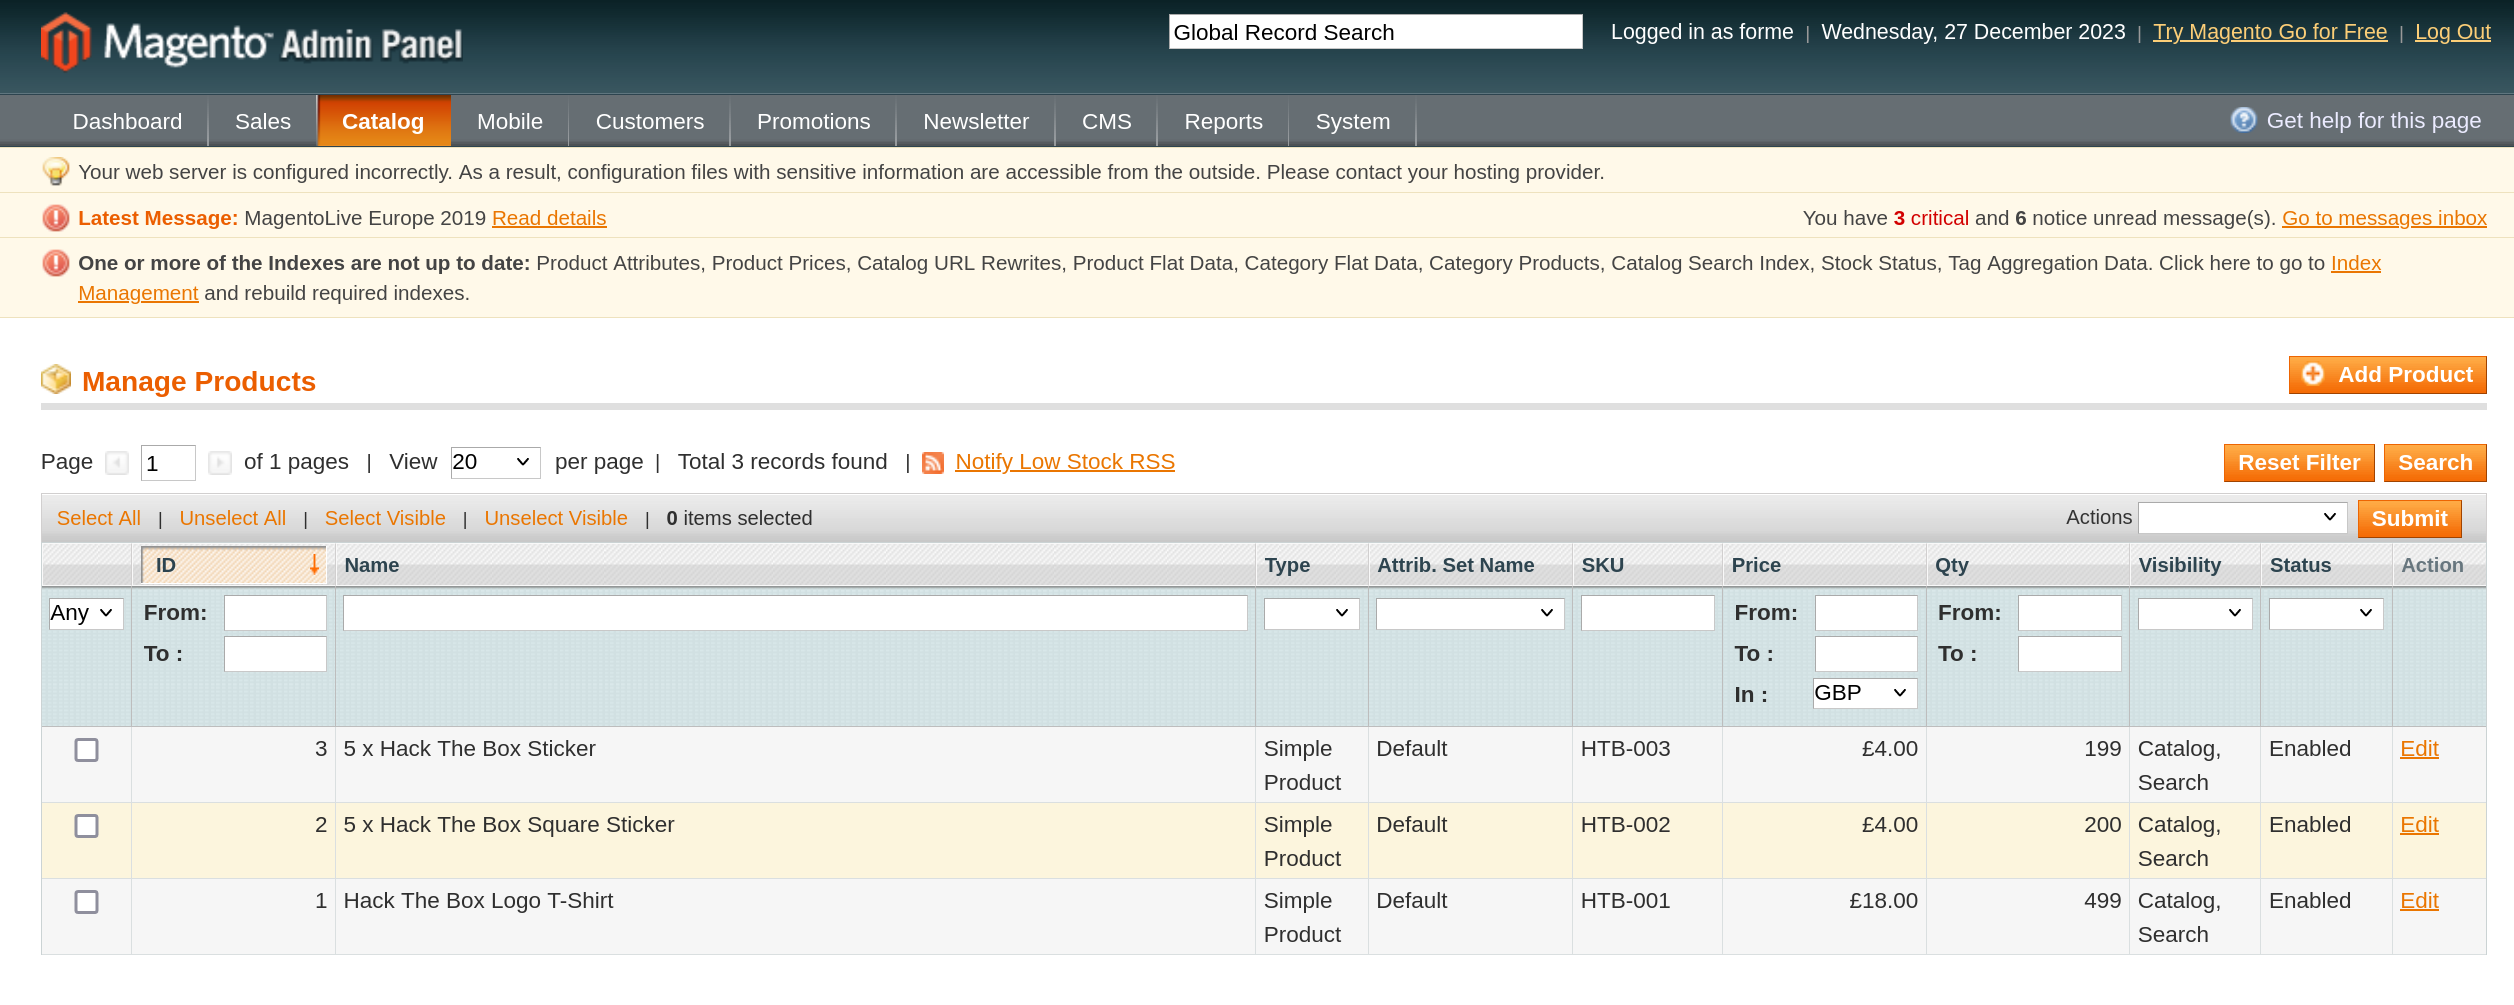The image size is (2514, 1005).
Task: Open the GBP currency dropdown
Action: (1865, 693)
